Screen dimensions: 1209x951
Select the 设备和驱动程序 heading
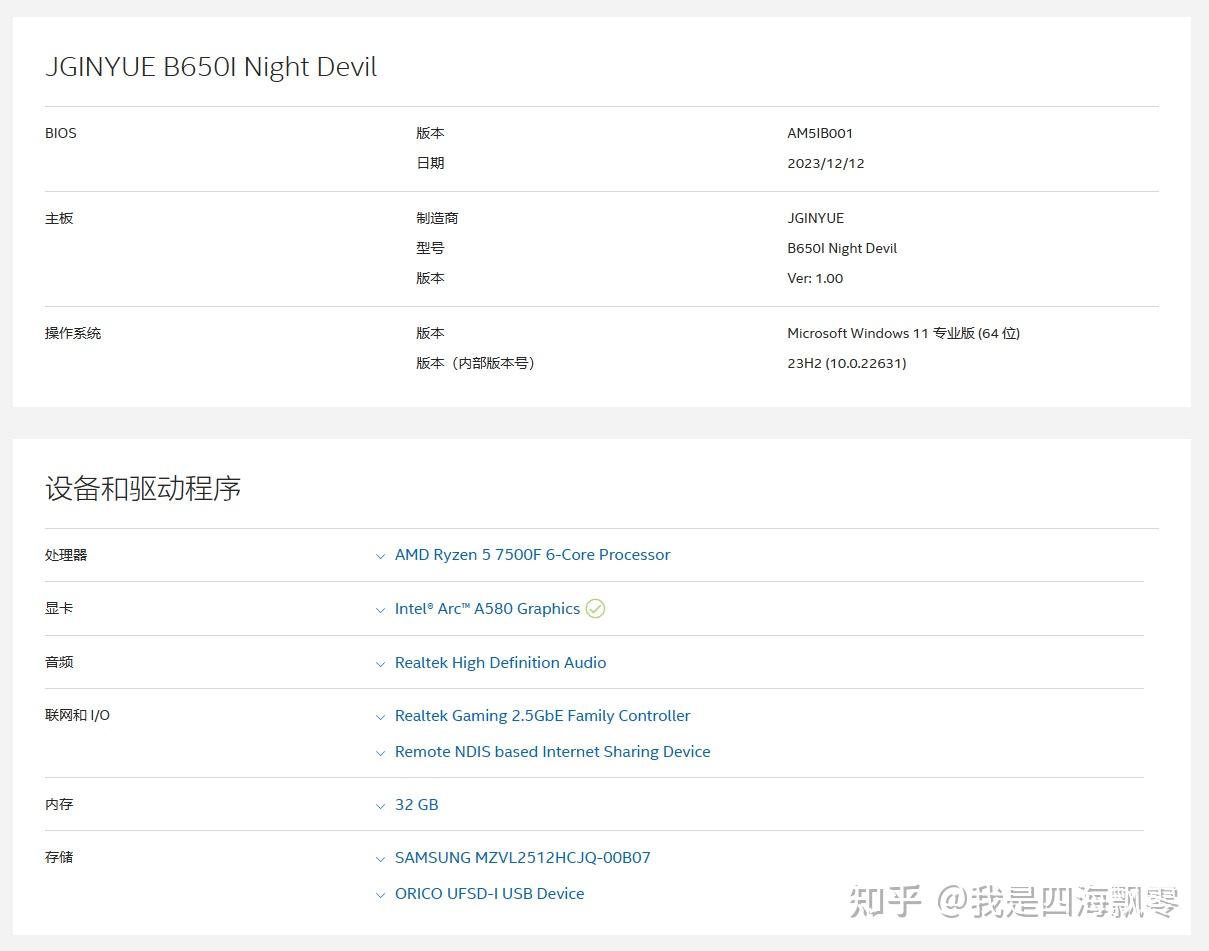point(143,488)
